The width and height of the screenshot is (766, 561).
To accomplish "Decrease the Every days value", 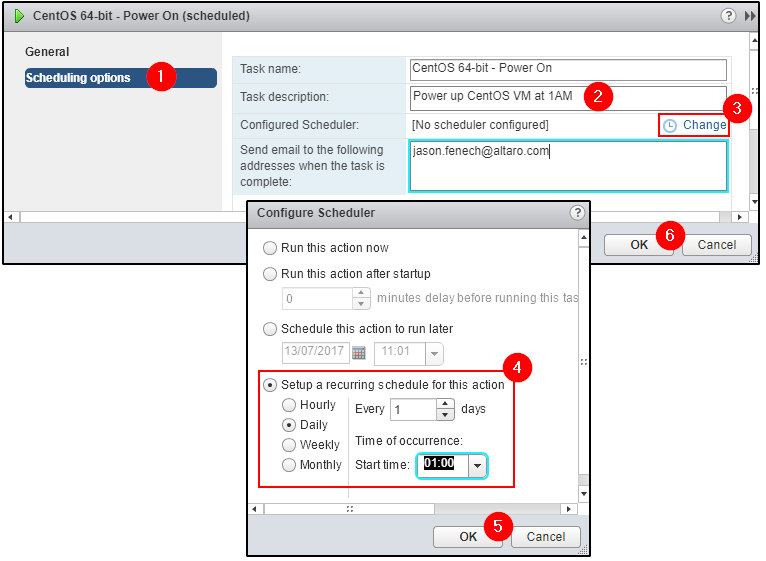I will tap(445, 415).
